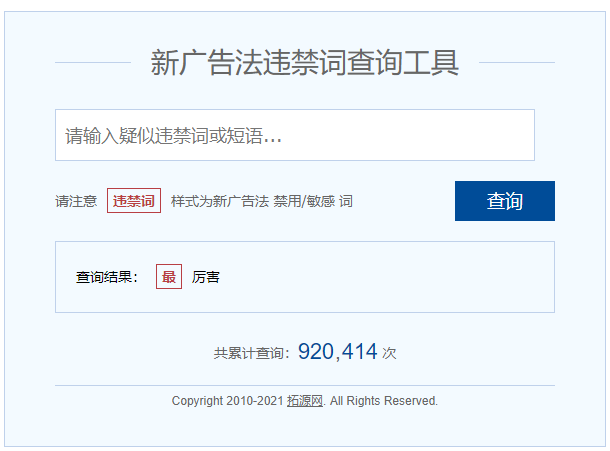Viewport: 610px width, 451px height.
Task: Open the 拓源网 link in footer
Action: [305, 401]
